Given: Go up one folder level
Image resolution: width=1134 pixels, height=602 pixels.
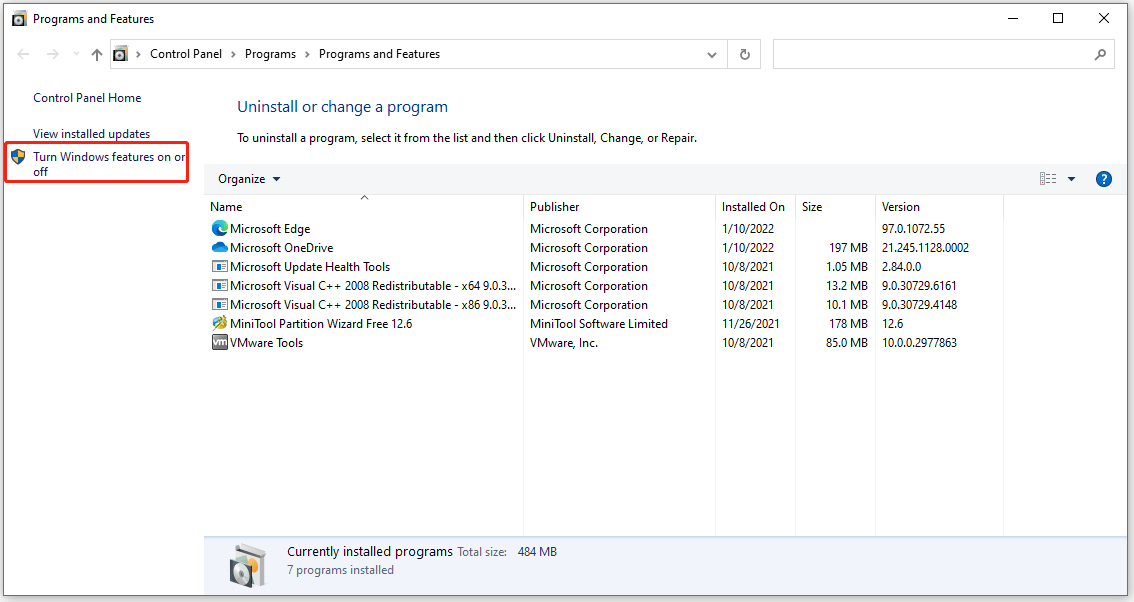Looking at the screenshot, I should tap(97, 54).
